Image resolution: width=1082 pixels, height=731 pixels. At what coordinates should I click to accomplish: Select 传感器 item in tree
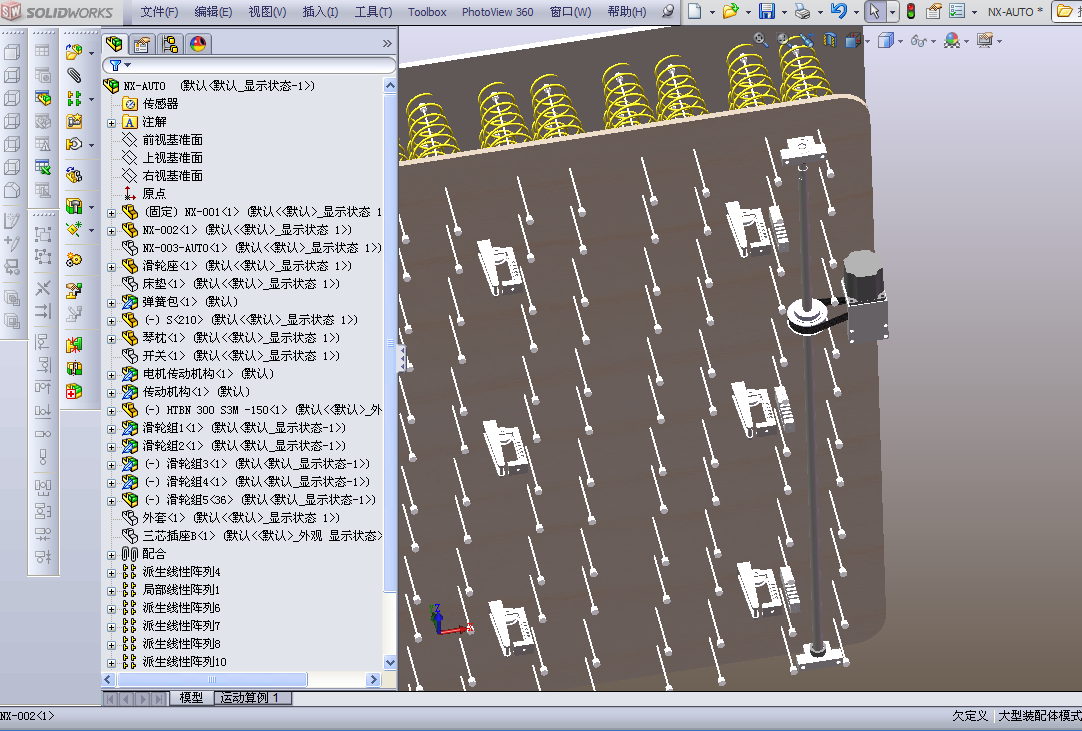(160, 104)
